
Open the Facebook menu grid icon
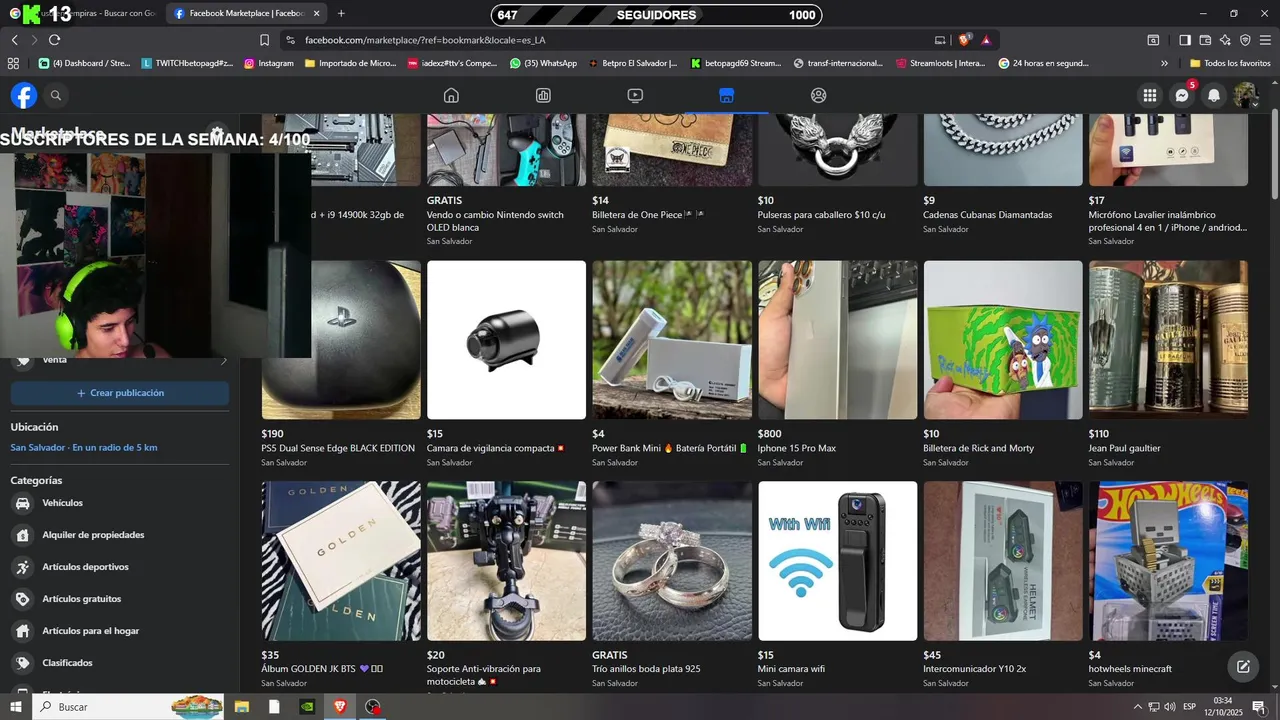[x=1150, y=95]
